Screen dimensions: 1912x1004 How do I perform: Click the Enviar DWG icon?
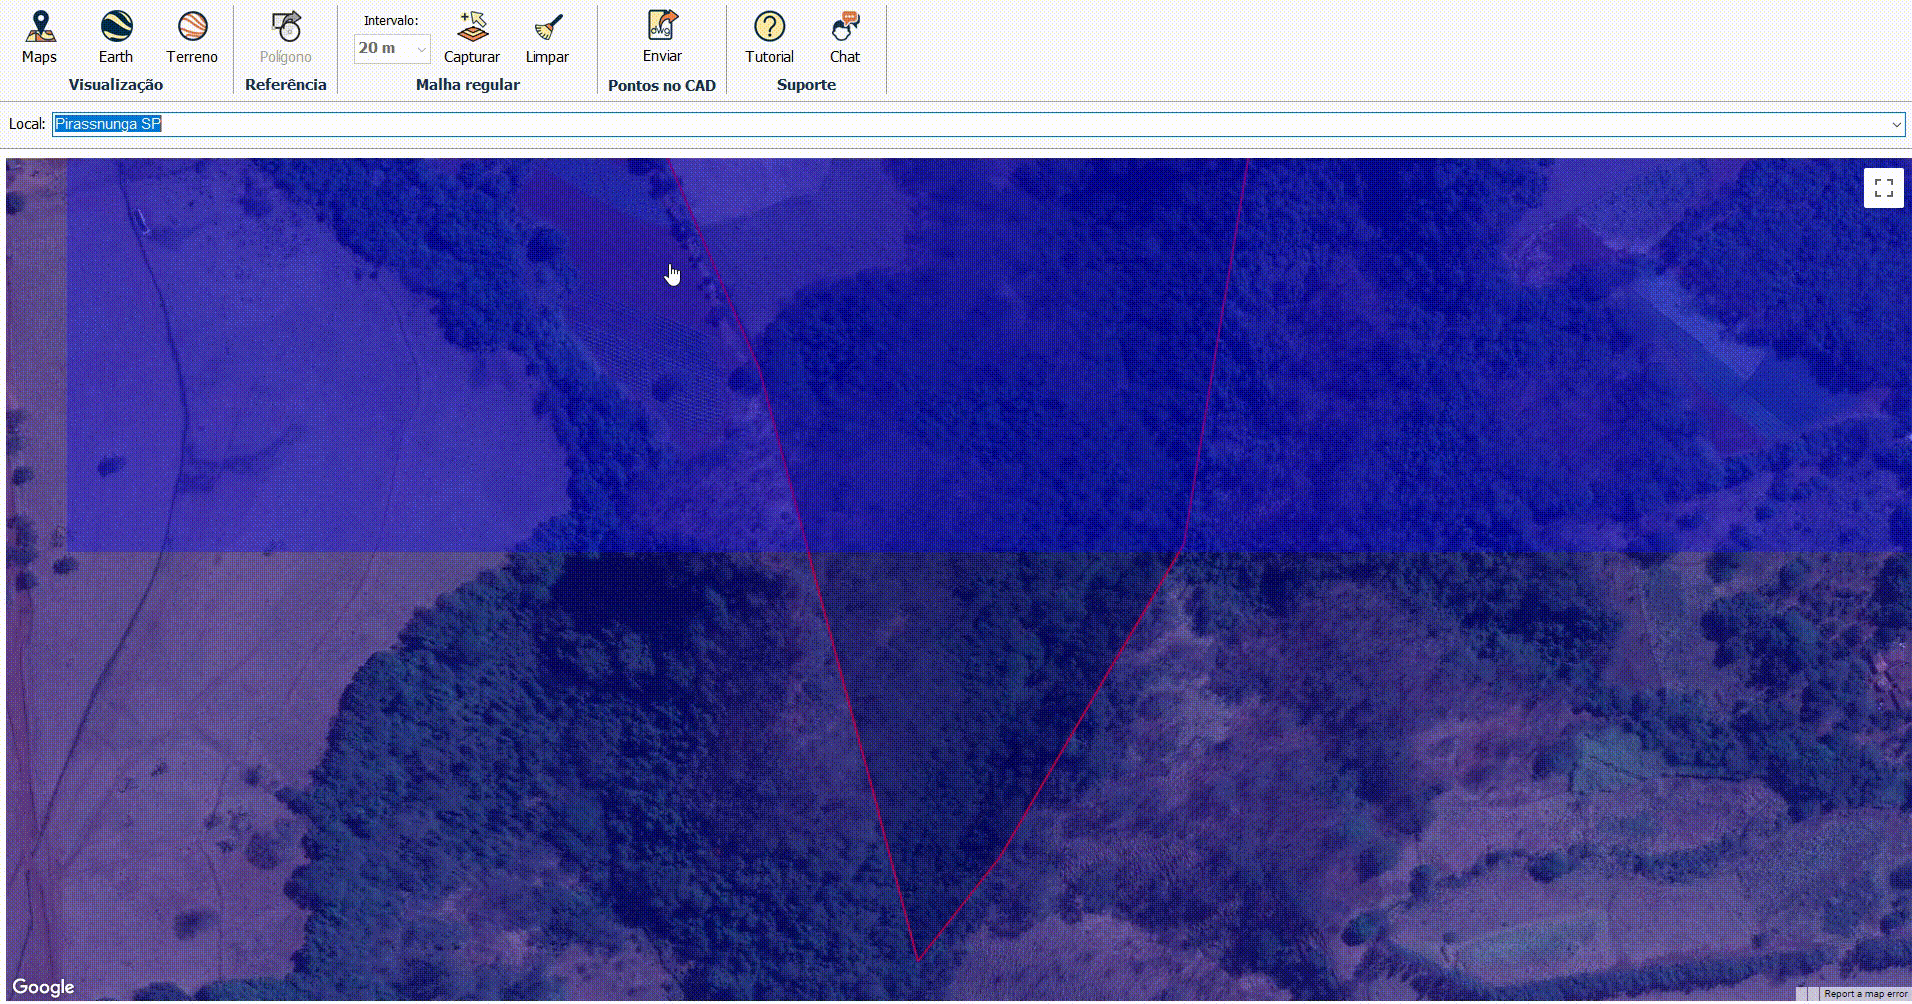[661, 25]
